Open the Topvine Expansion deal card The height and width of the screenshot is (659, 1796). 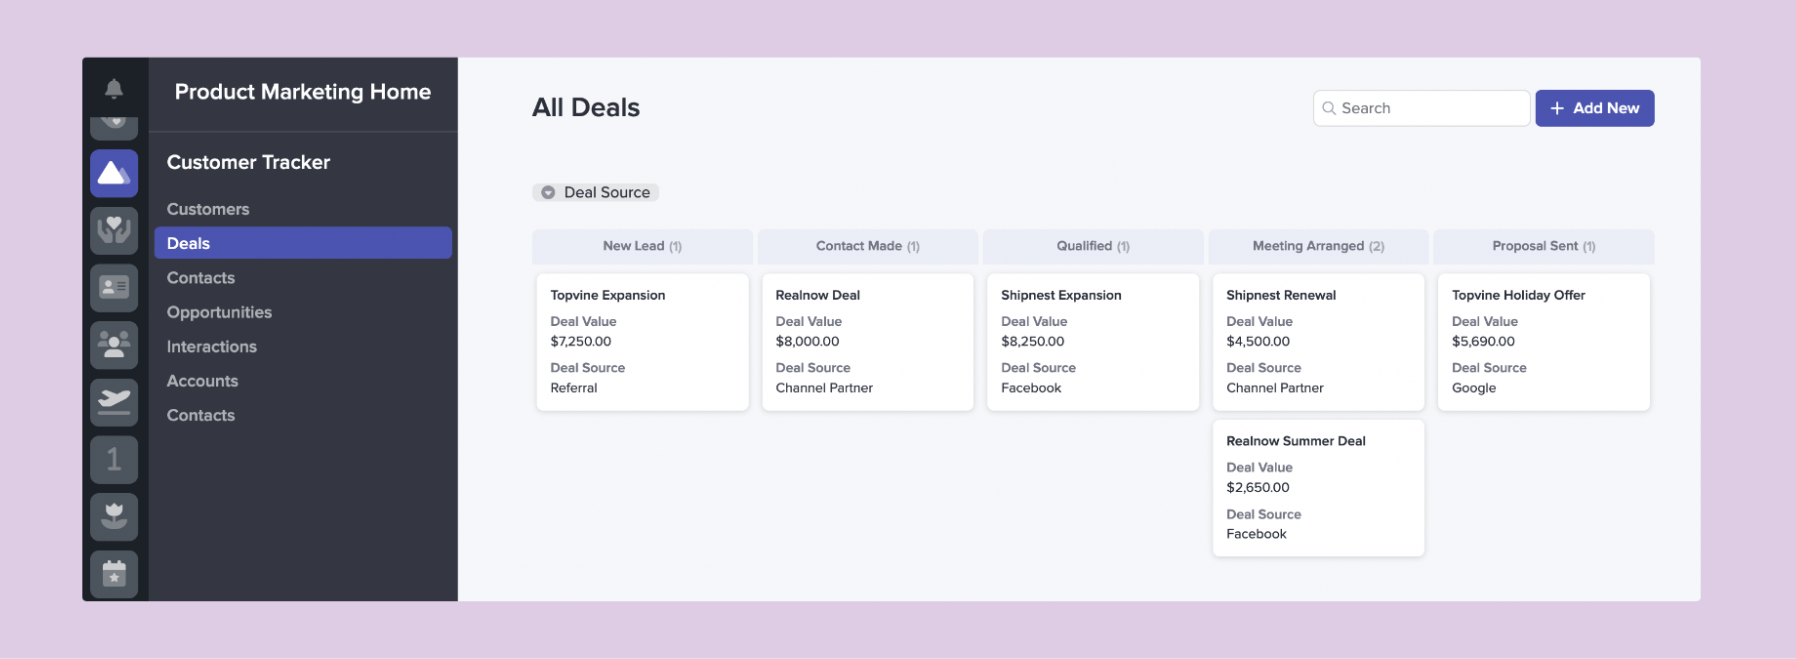642,341
